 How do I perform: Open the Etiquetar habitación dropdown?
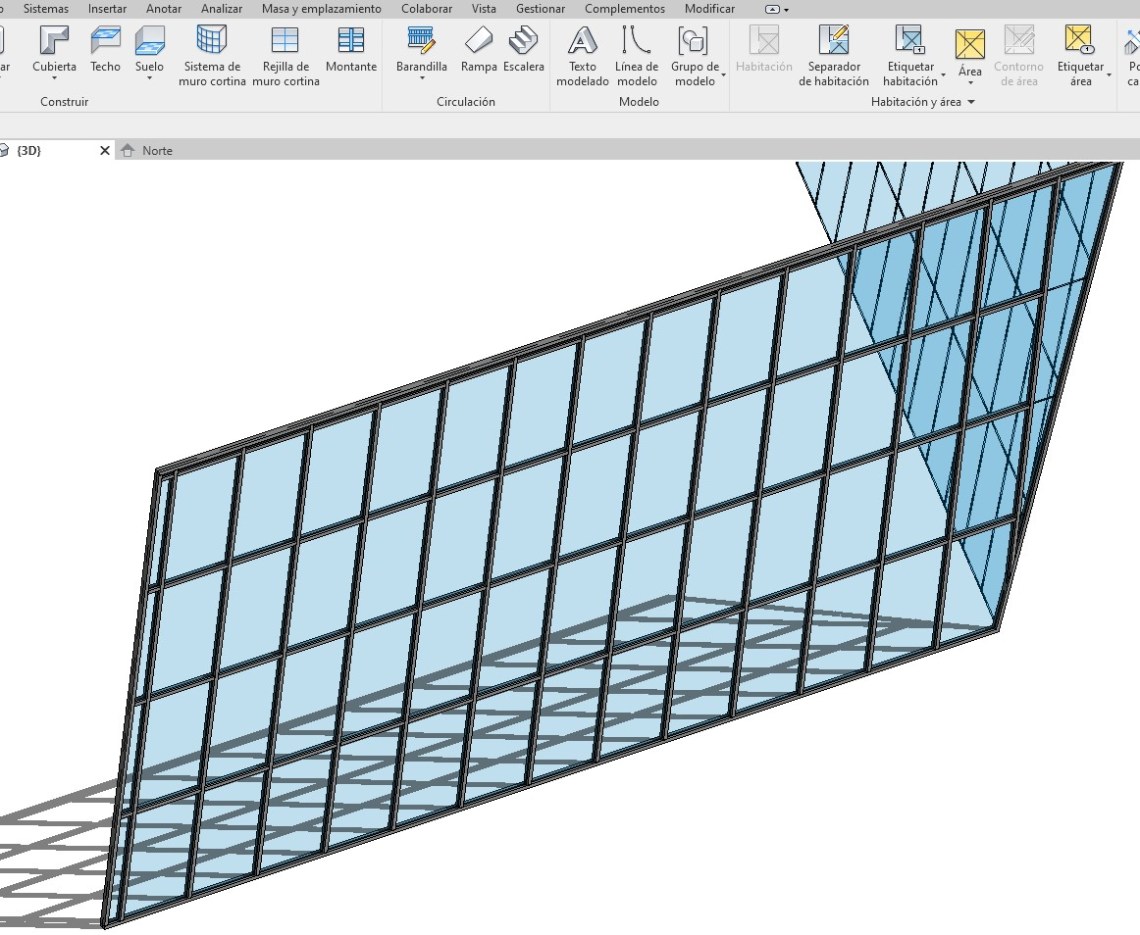coord(942,81)
